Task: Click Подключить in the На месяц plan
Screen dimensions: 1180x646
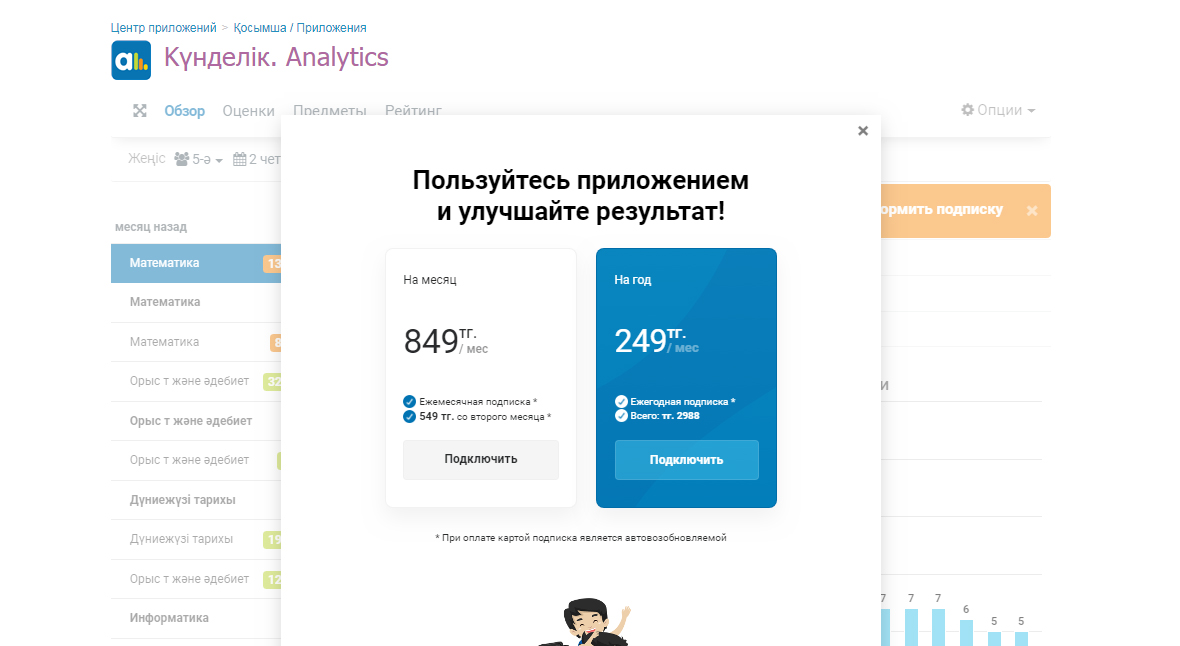Action: [481, 459]
